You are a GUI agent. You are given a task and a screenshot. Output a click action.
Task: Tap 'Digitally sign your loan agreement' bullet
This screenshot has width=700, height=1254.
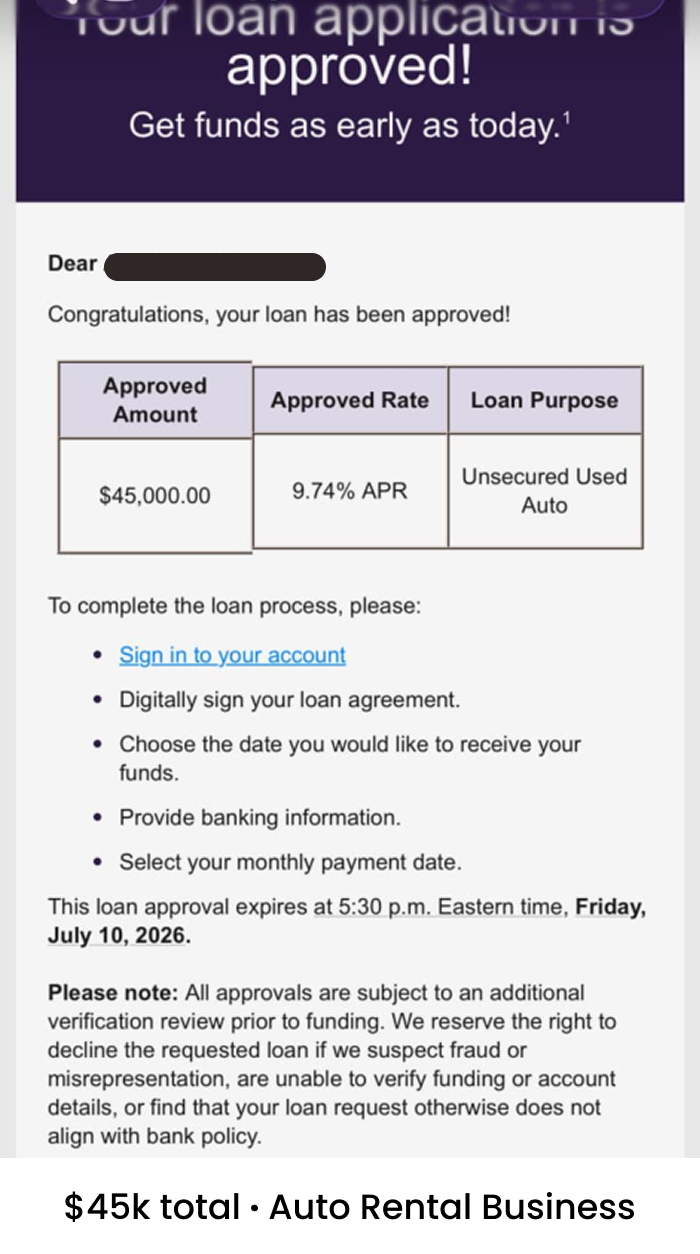coord(290,700)
